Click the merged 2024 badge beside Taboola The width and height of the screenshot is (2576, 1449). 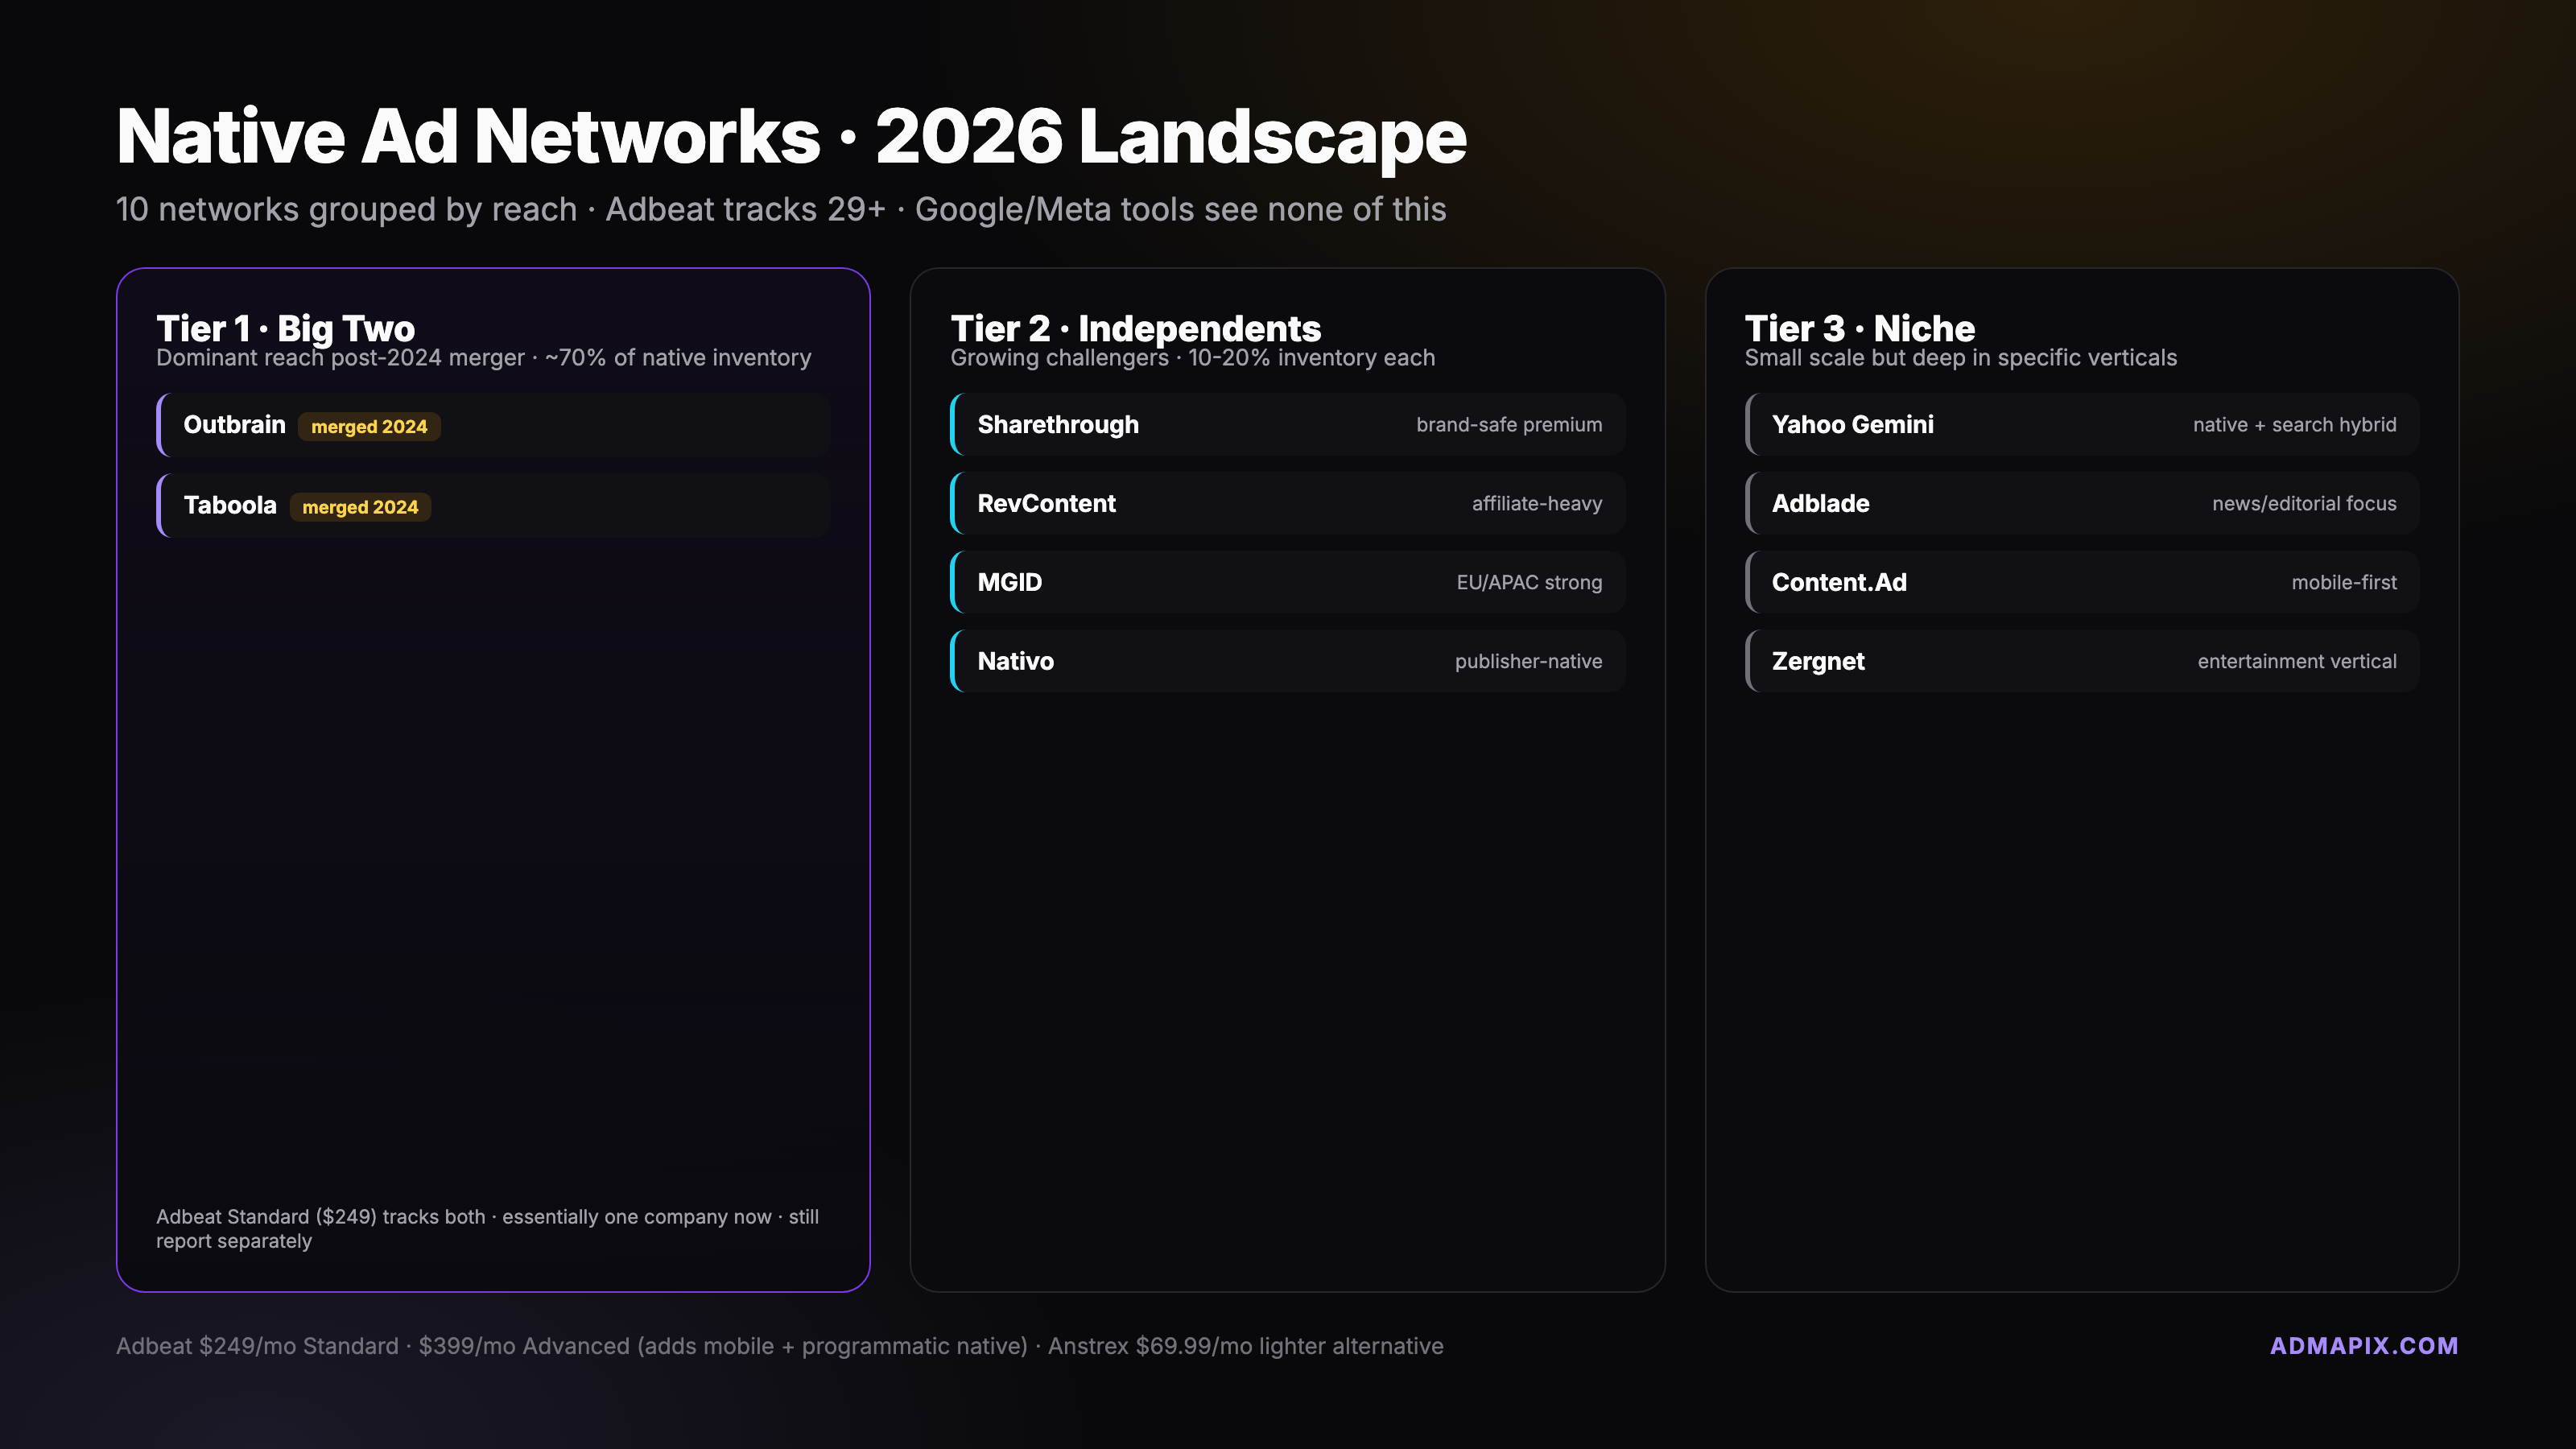[x=360, y=507]
